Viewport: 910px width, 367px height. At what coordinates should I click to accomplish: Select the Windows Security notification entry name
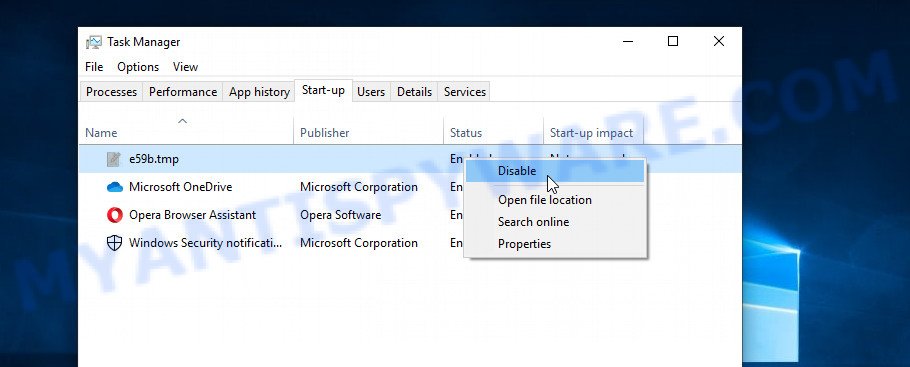point(205,243)
